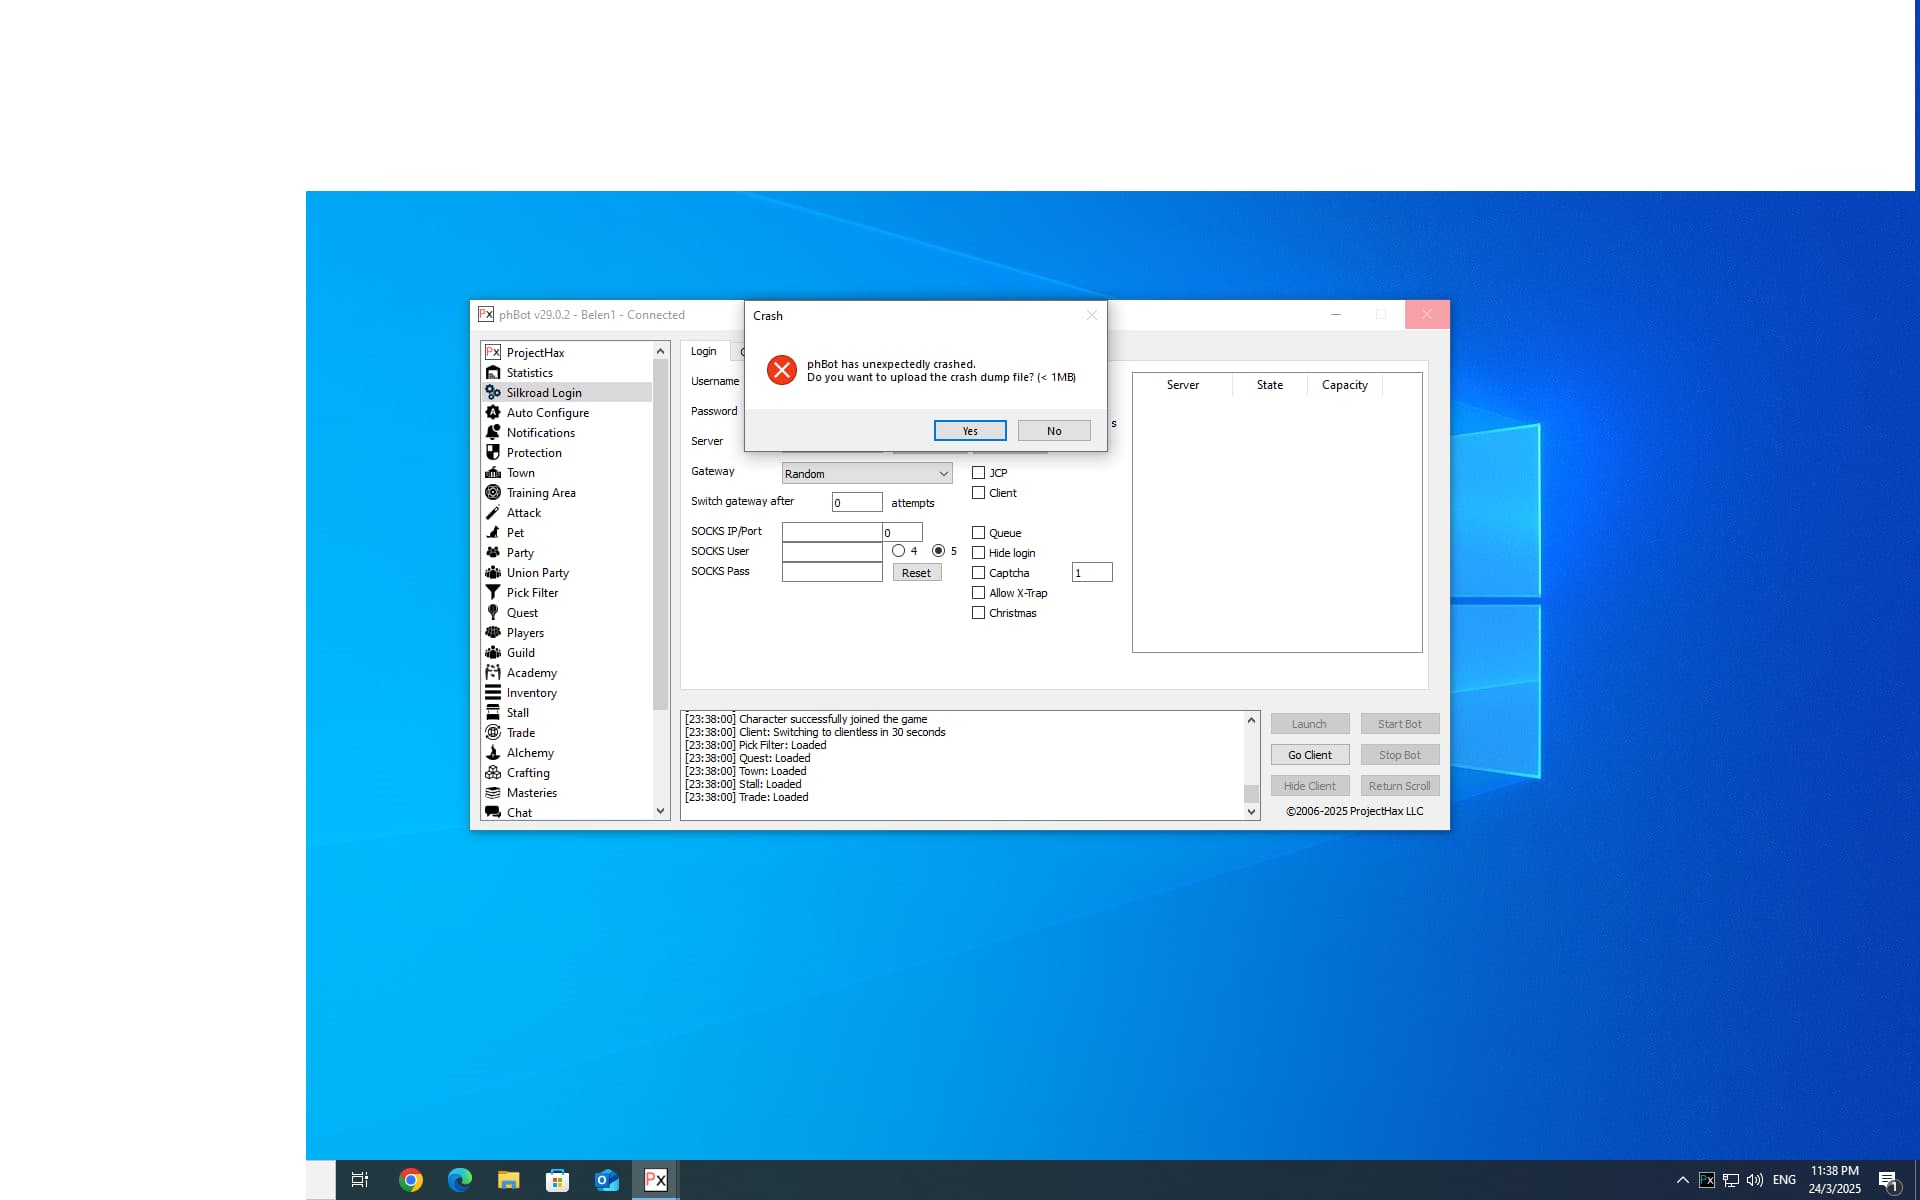Click the Statistics icon in sidebar
Screen dimensions: 1920x1200
pyautogui.click(x=493, y=373)
